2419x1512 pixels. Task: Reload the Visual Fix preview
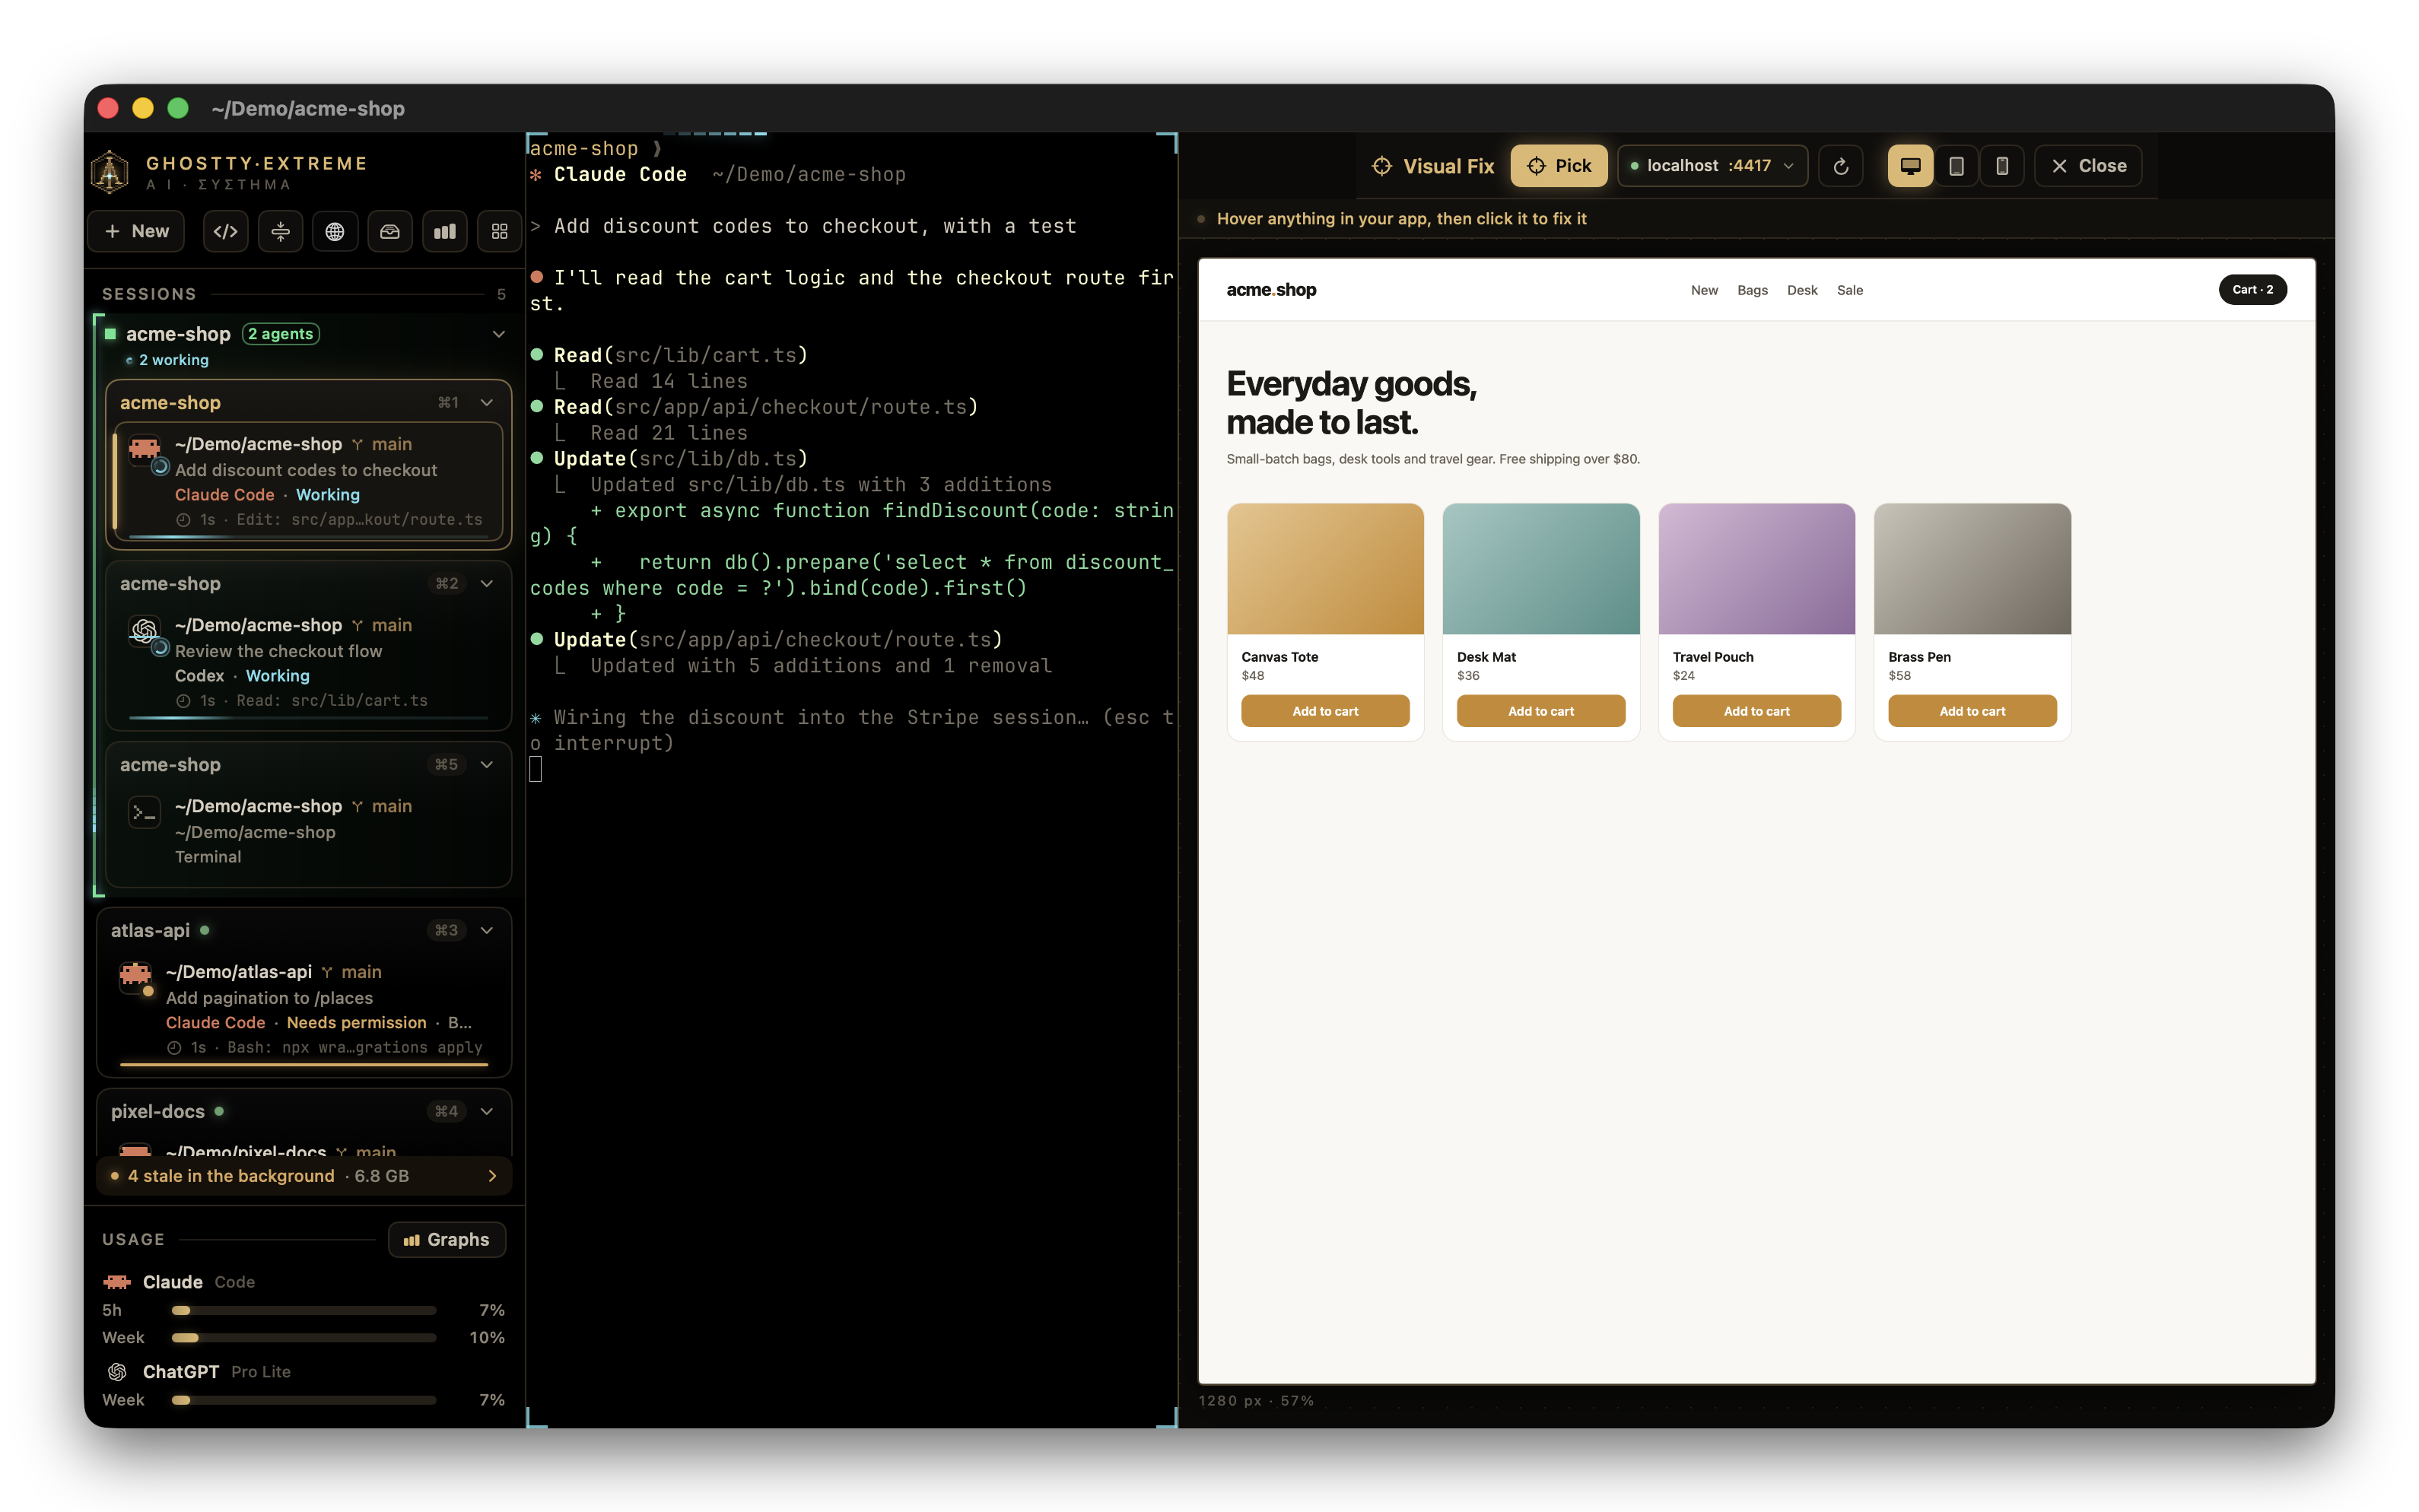click(1840, 166)
